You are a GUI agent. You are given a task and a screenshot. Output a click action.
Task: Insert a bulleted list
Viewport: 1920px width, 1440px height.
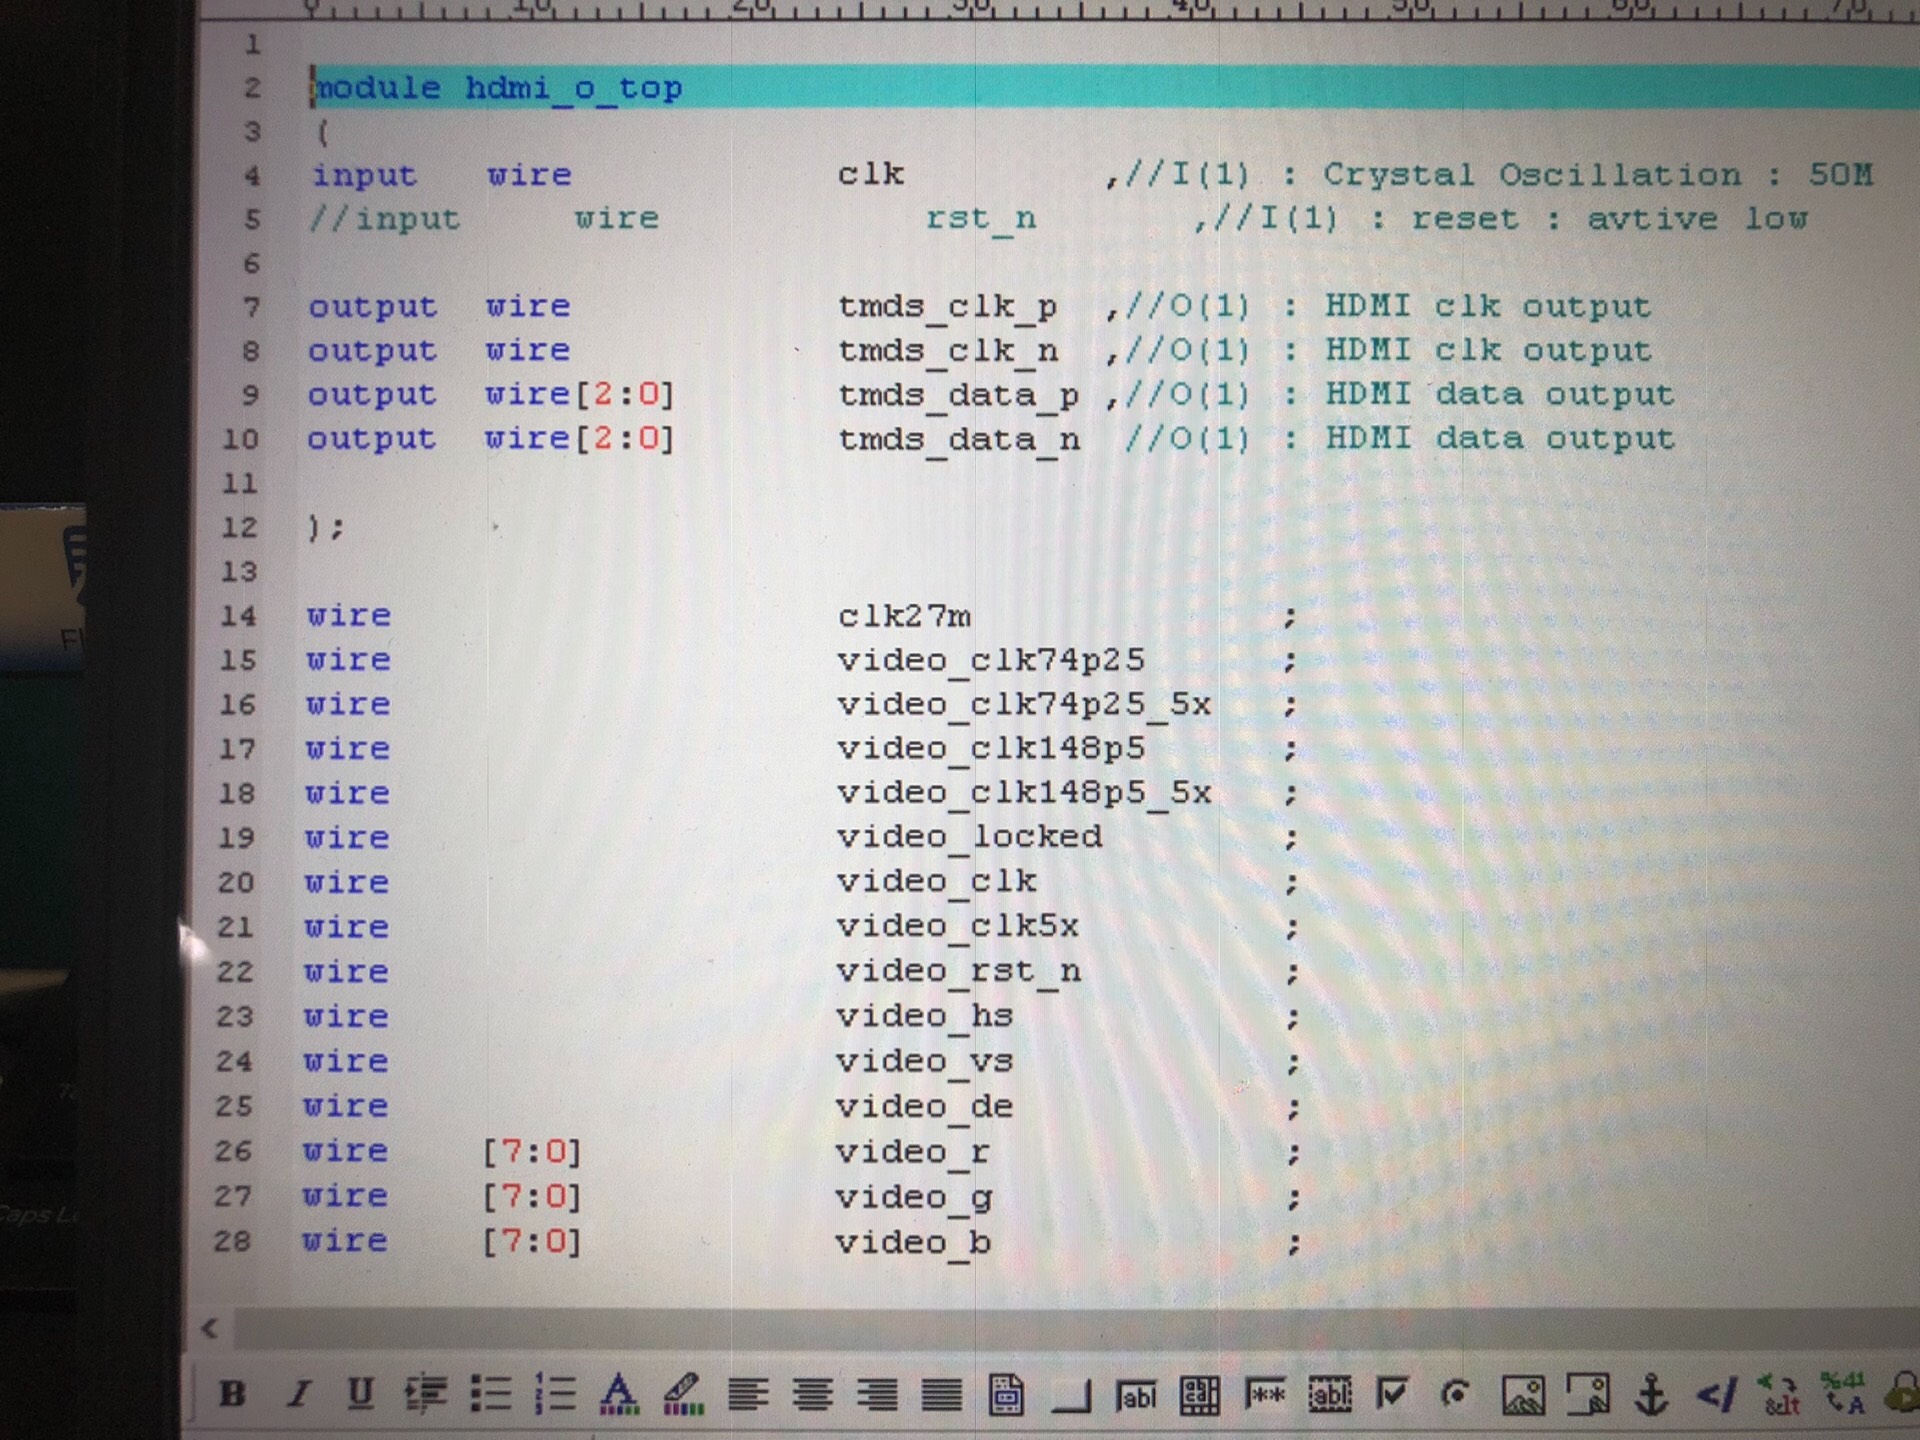click(491, 1393)
